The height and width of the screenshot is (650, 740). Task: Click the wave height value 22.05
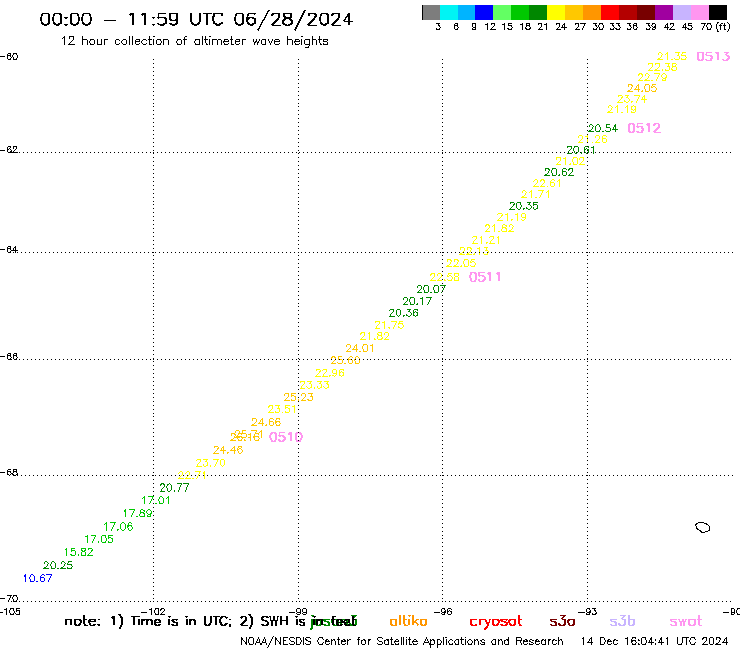click(x=461, y=263)
